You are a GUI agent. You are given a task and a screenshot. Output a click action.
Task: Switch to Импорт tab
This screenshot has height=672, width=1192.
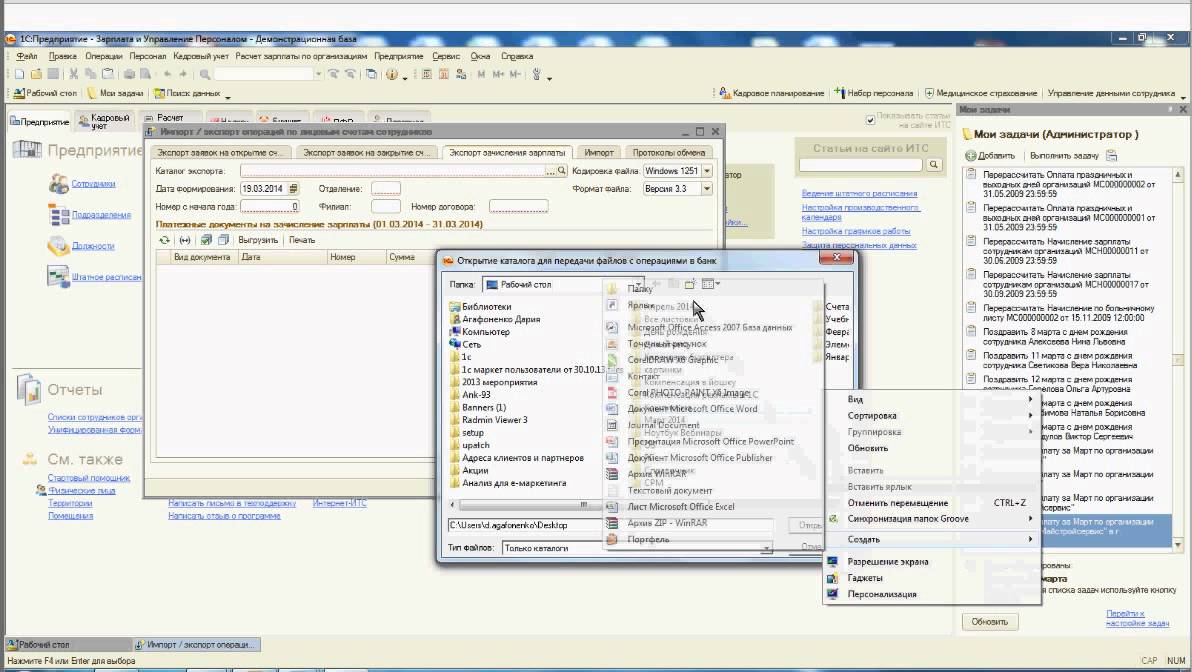click(x=599, y=152)
